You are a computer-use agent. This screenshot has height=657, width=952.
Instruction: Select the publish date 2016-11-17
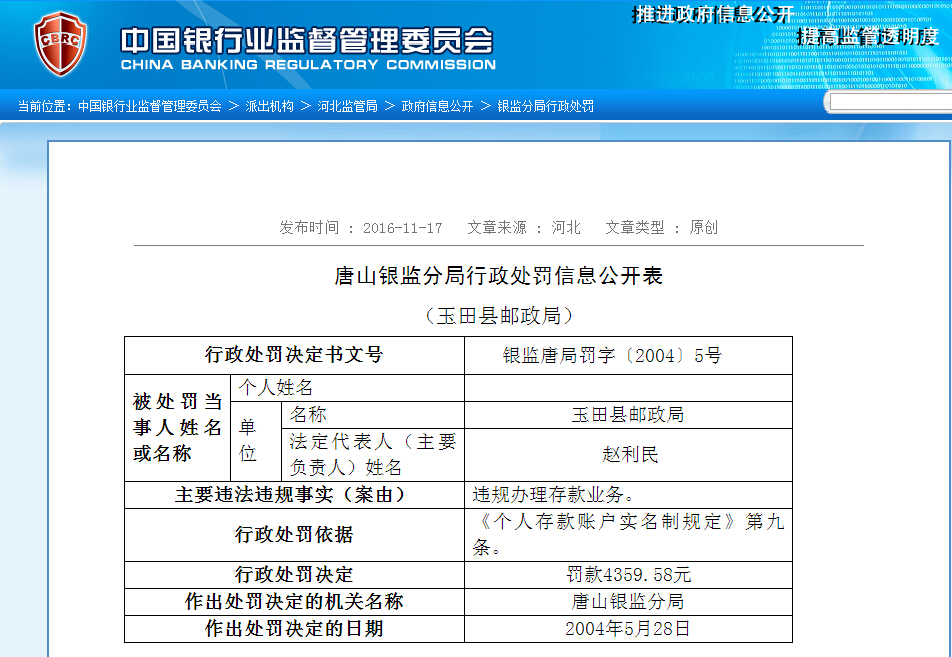coord(403,228)
